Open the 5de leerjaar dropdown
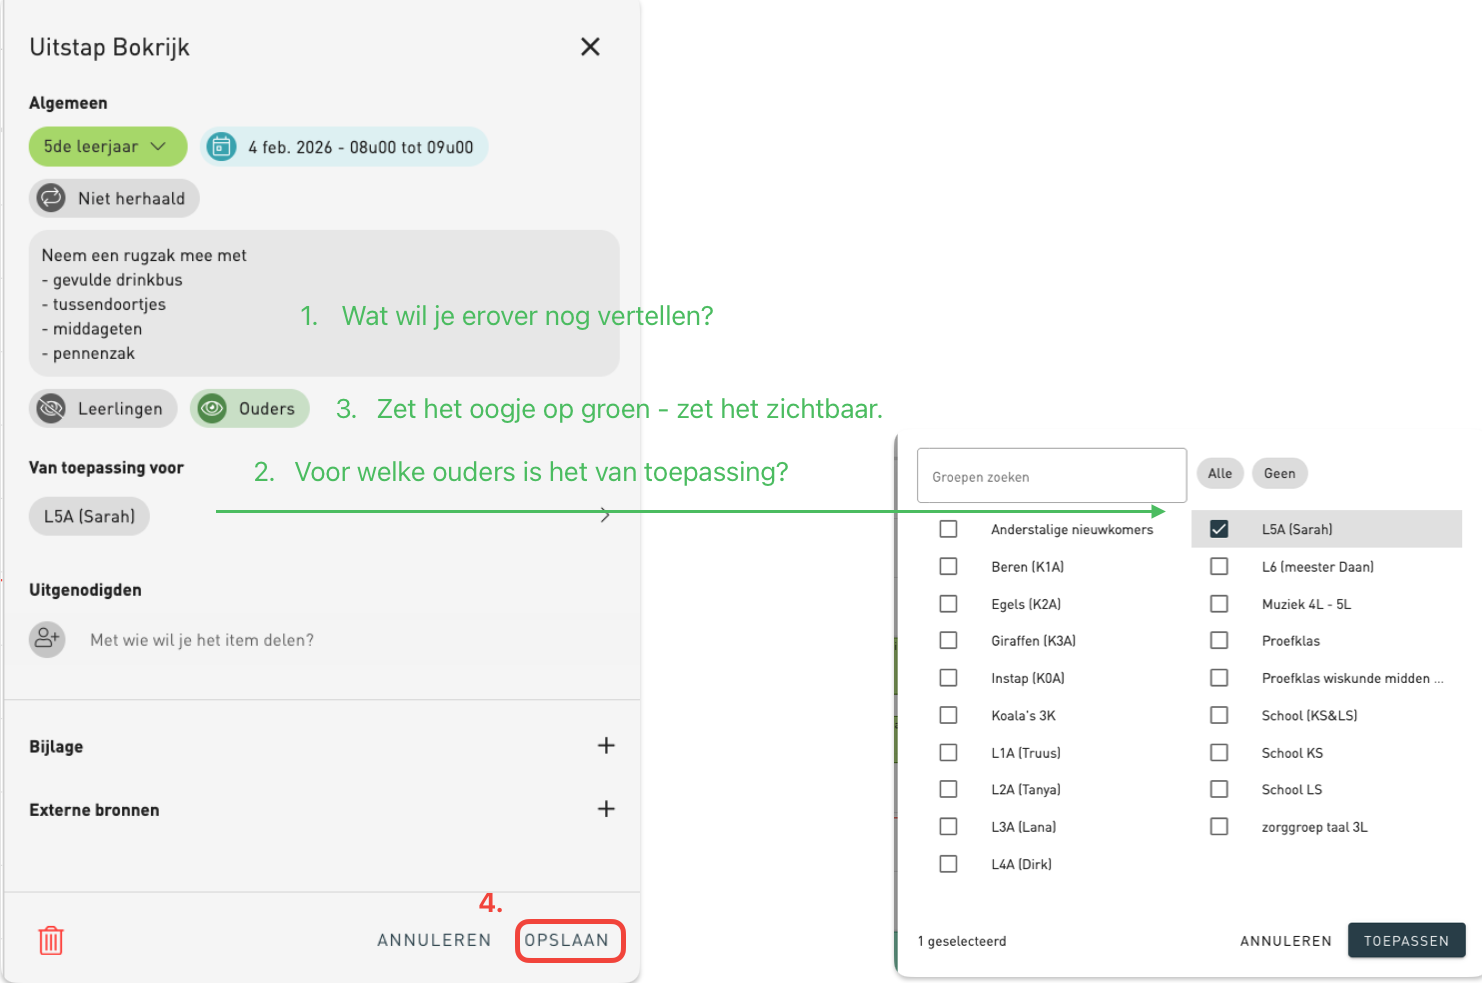This screenshot has height=983, width=1482. [108, 147]
